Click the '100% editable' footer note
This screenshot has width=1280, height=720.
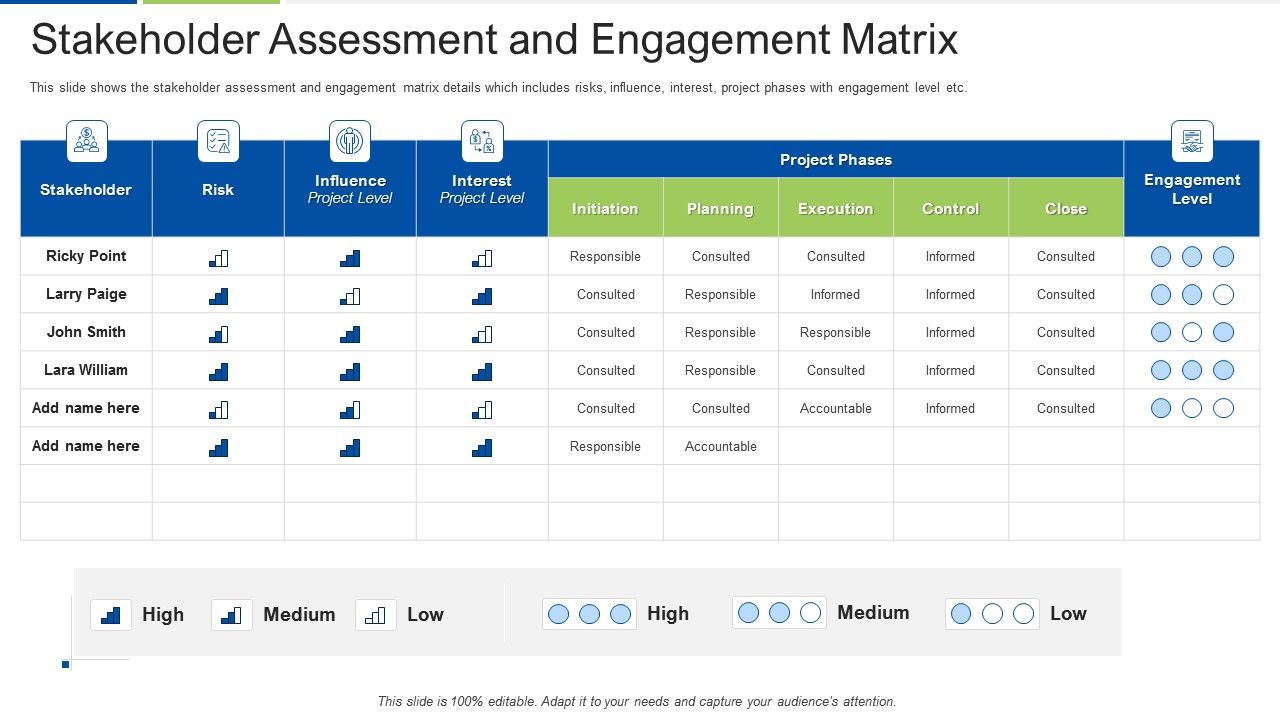click(x=637, y=701)
